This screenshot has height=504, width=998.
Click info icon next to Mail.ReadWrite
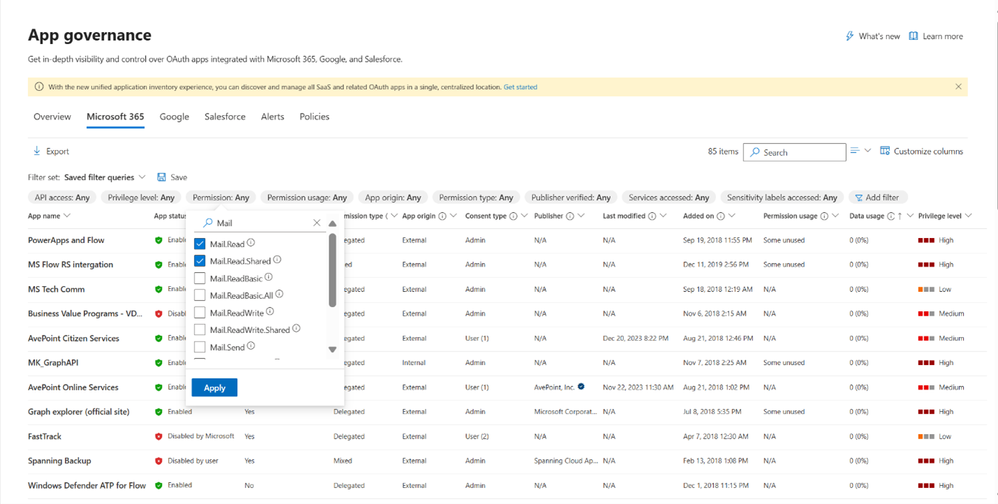pos(270,311)
